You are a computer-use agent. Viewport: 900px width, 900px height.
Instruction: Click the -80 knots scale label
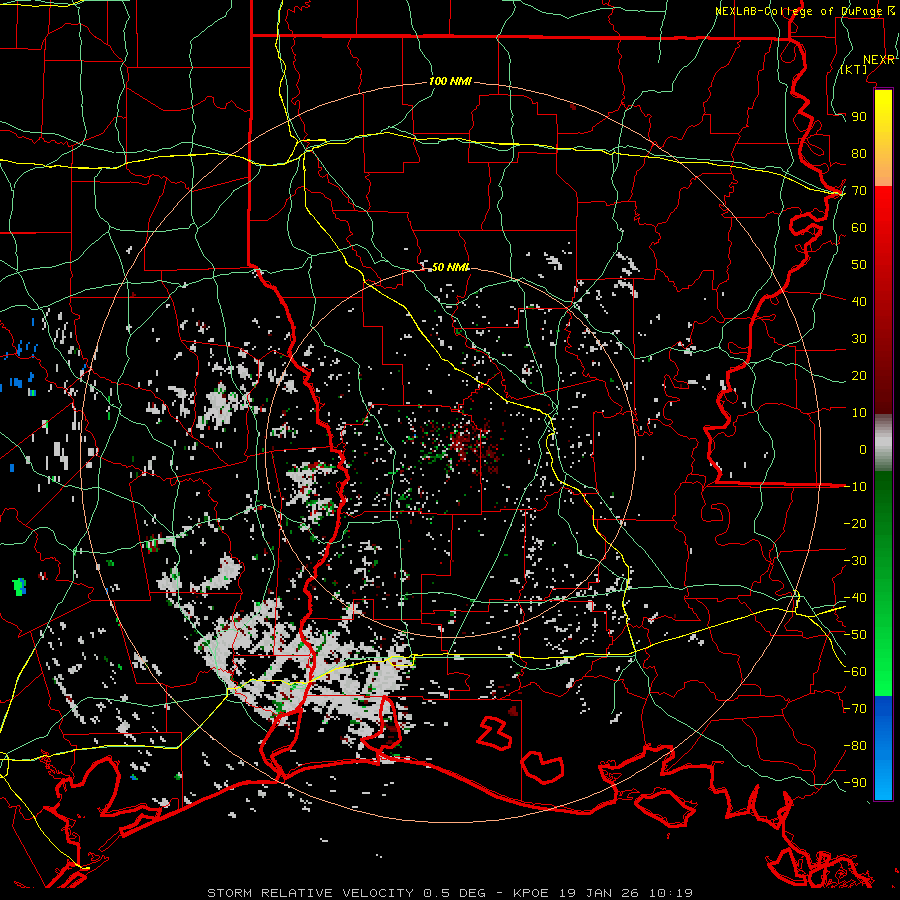tap(855, 746)
